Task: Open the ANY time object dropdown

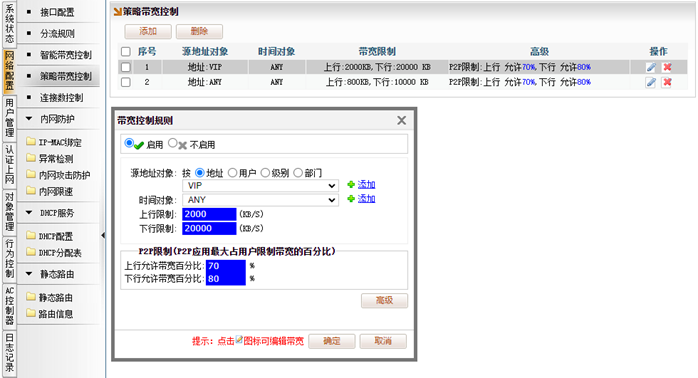Action: tap(260, 200)
